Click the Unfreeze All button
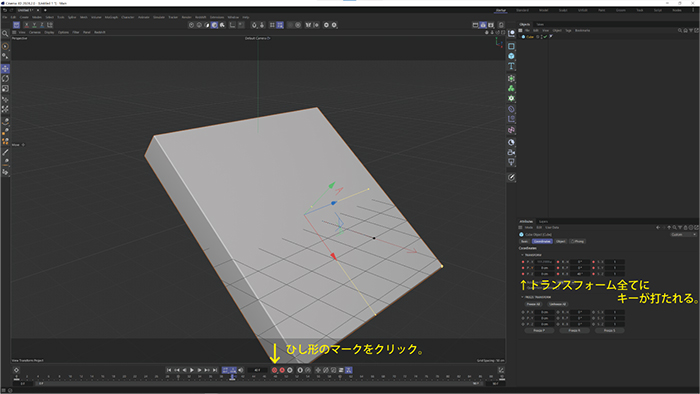 (557, 304)
